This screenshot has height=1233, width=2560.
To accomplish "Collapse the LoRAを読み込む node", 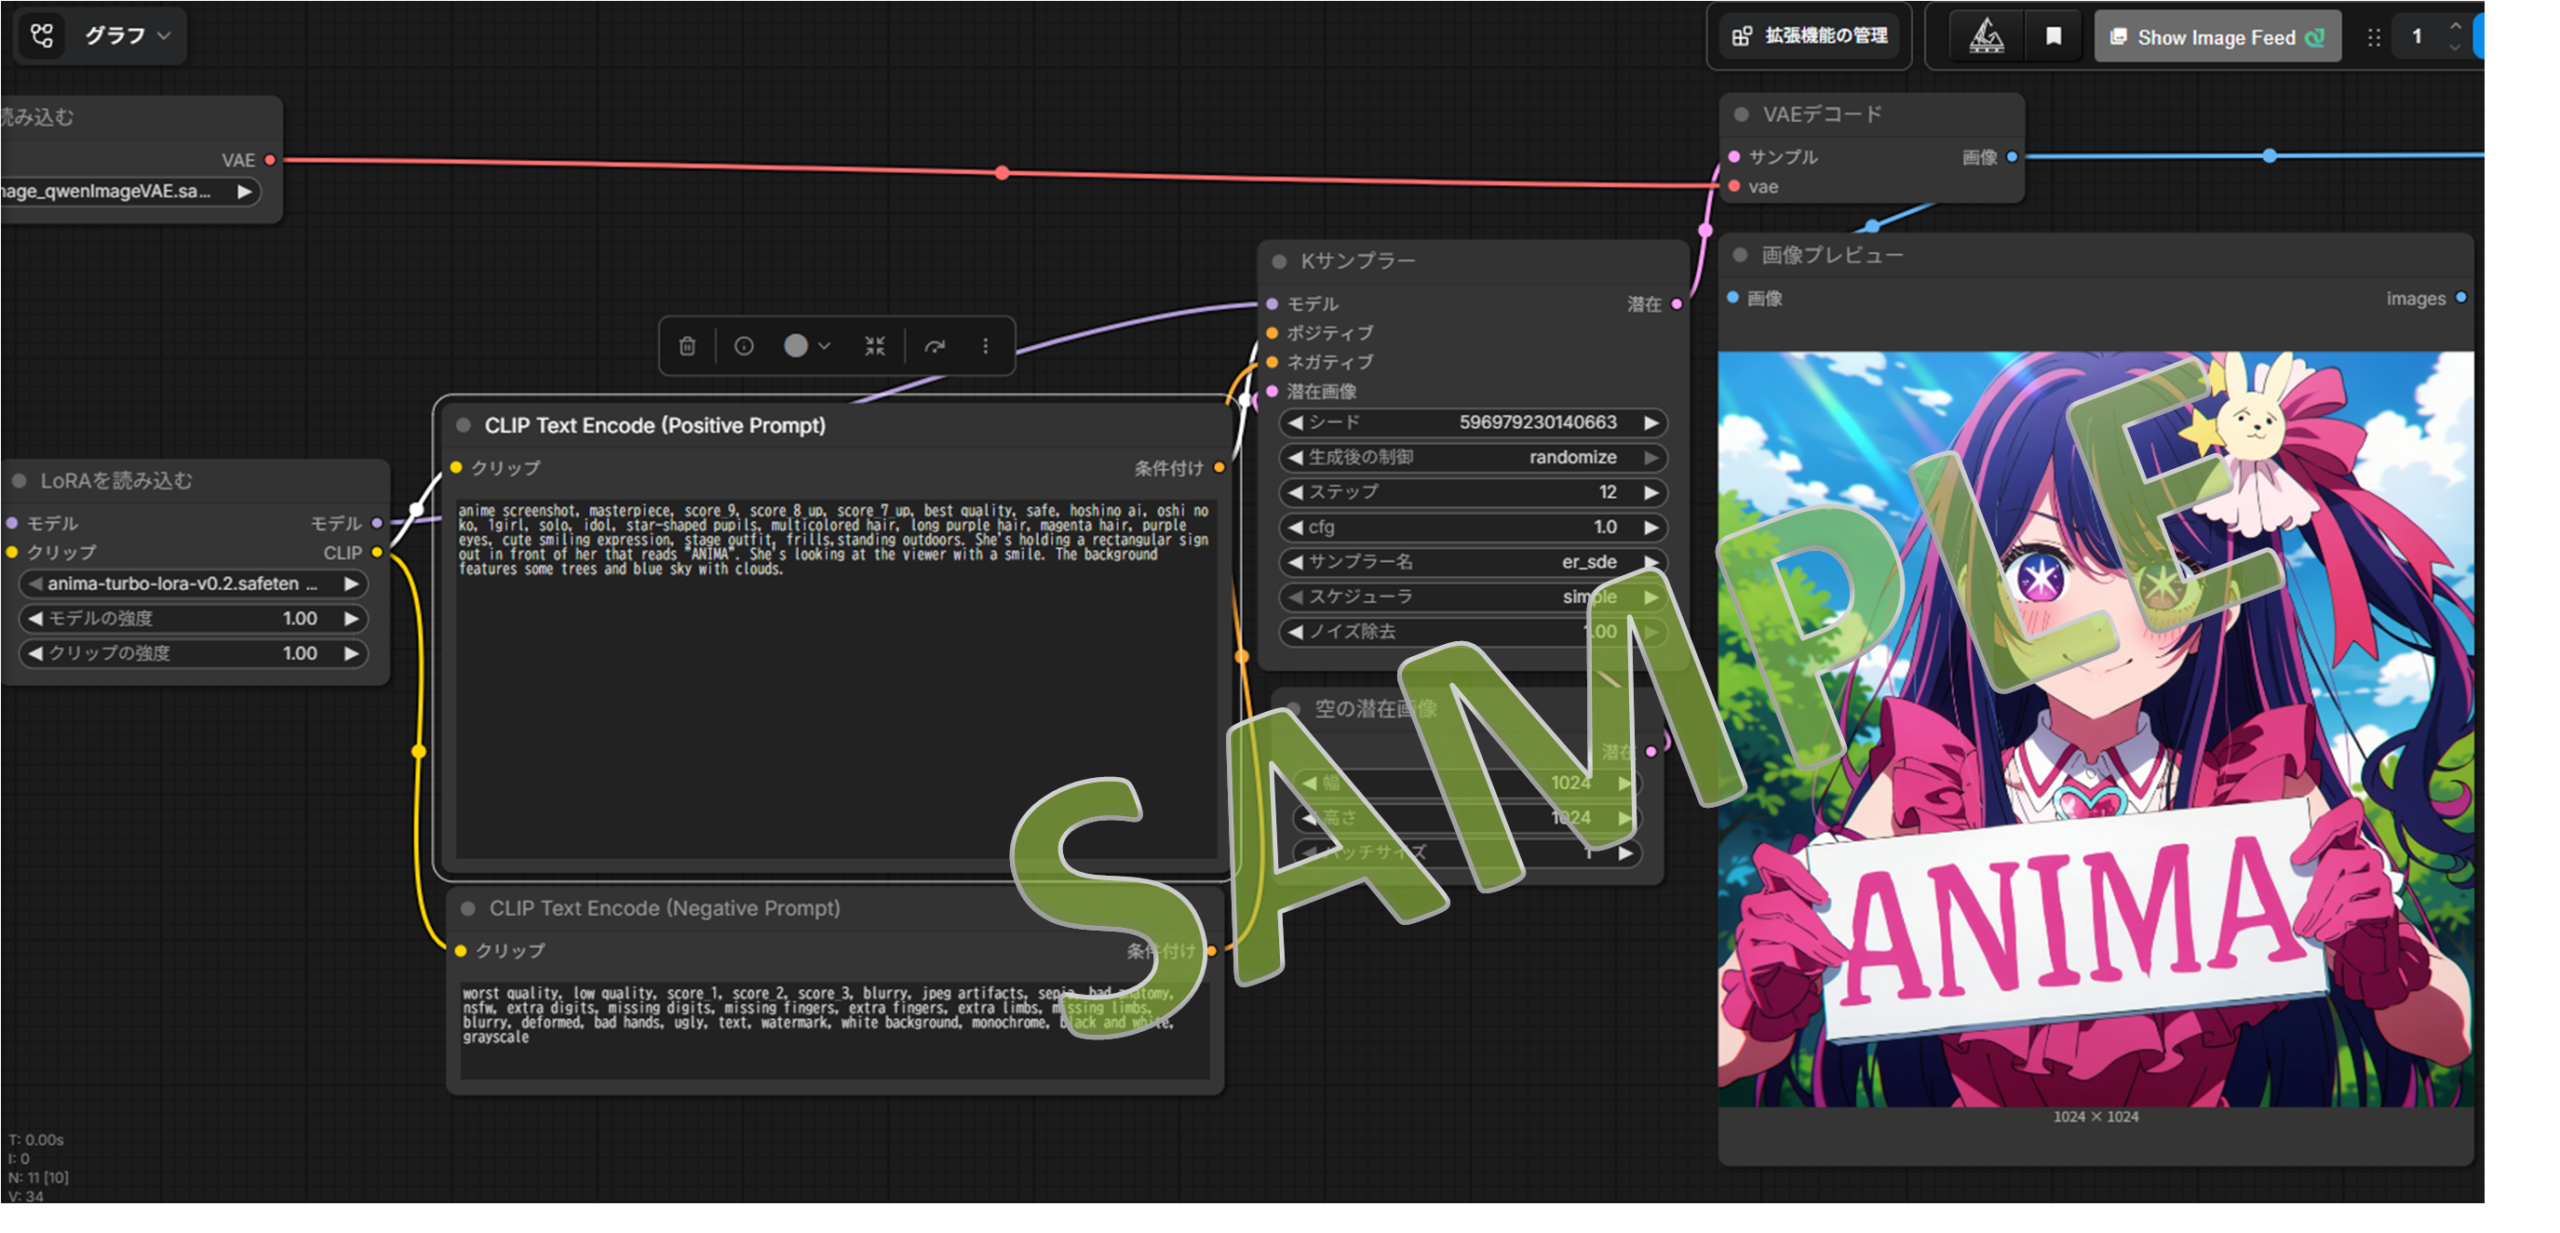I will [x=19, y=481].
